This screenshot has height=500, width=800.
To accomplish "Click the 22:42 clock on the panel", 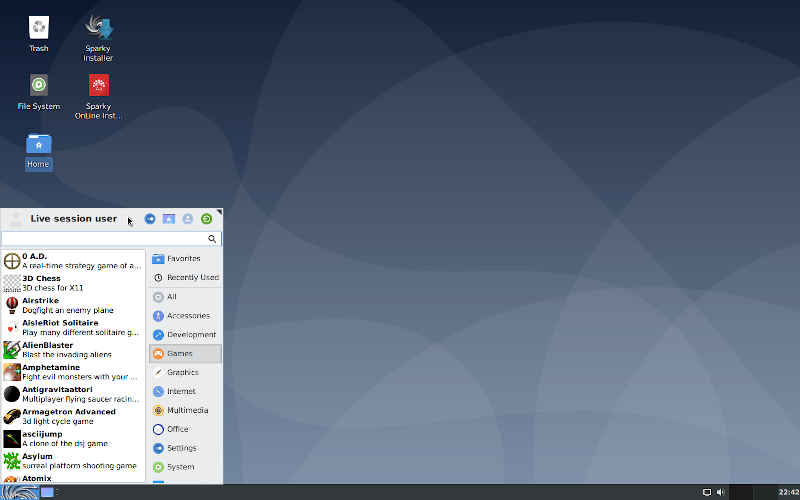I will 789,492.
